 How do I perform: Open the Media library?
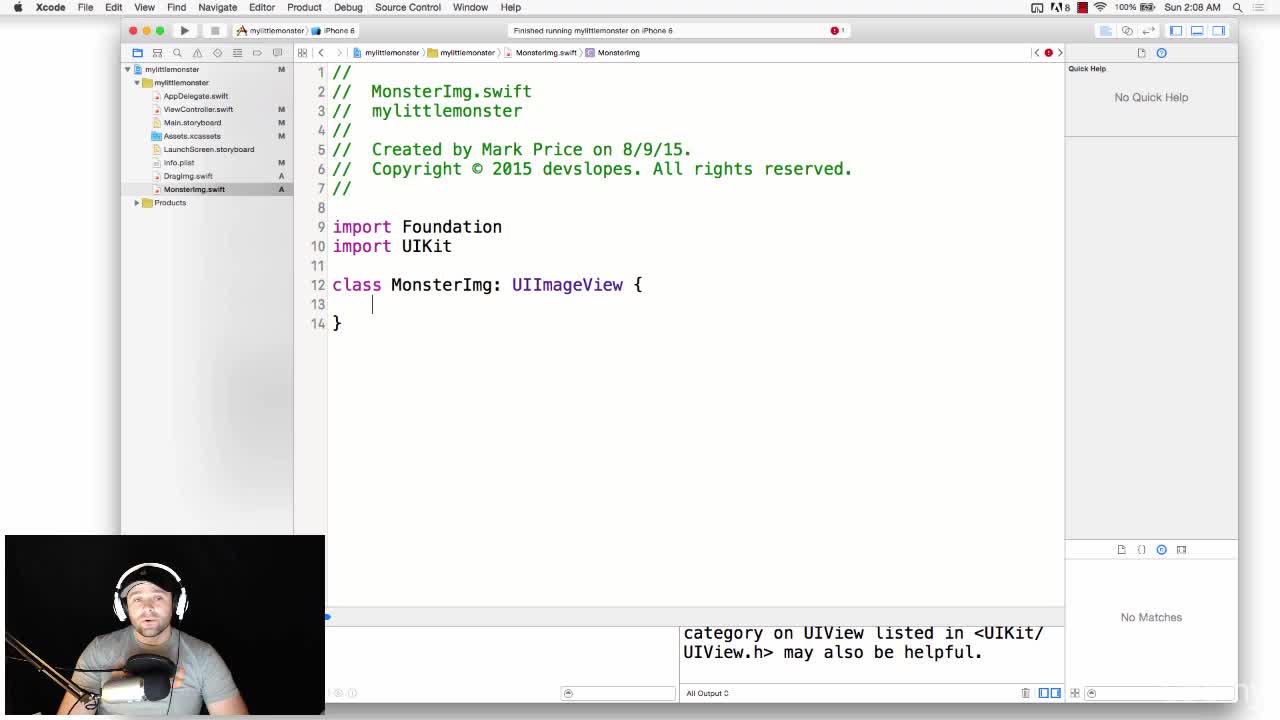tap(1181, 549)
